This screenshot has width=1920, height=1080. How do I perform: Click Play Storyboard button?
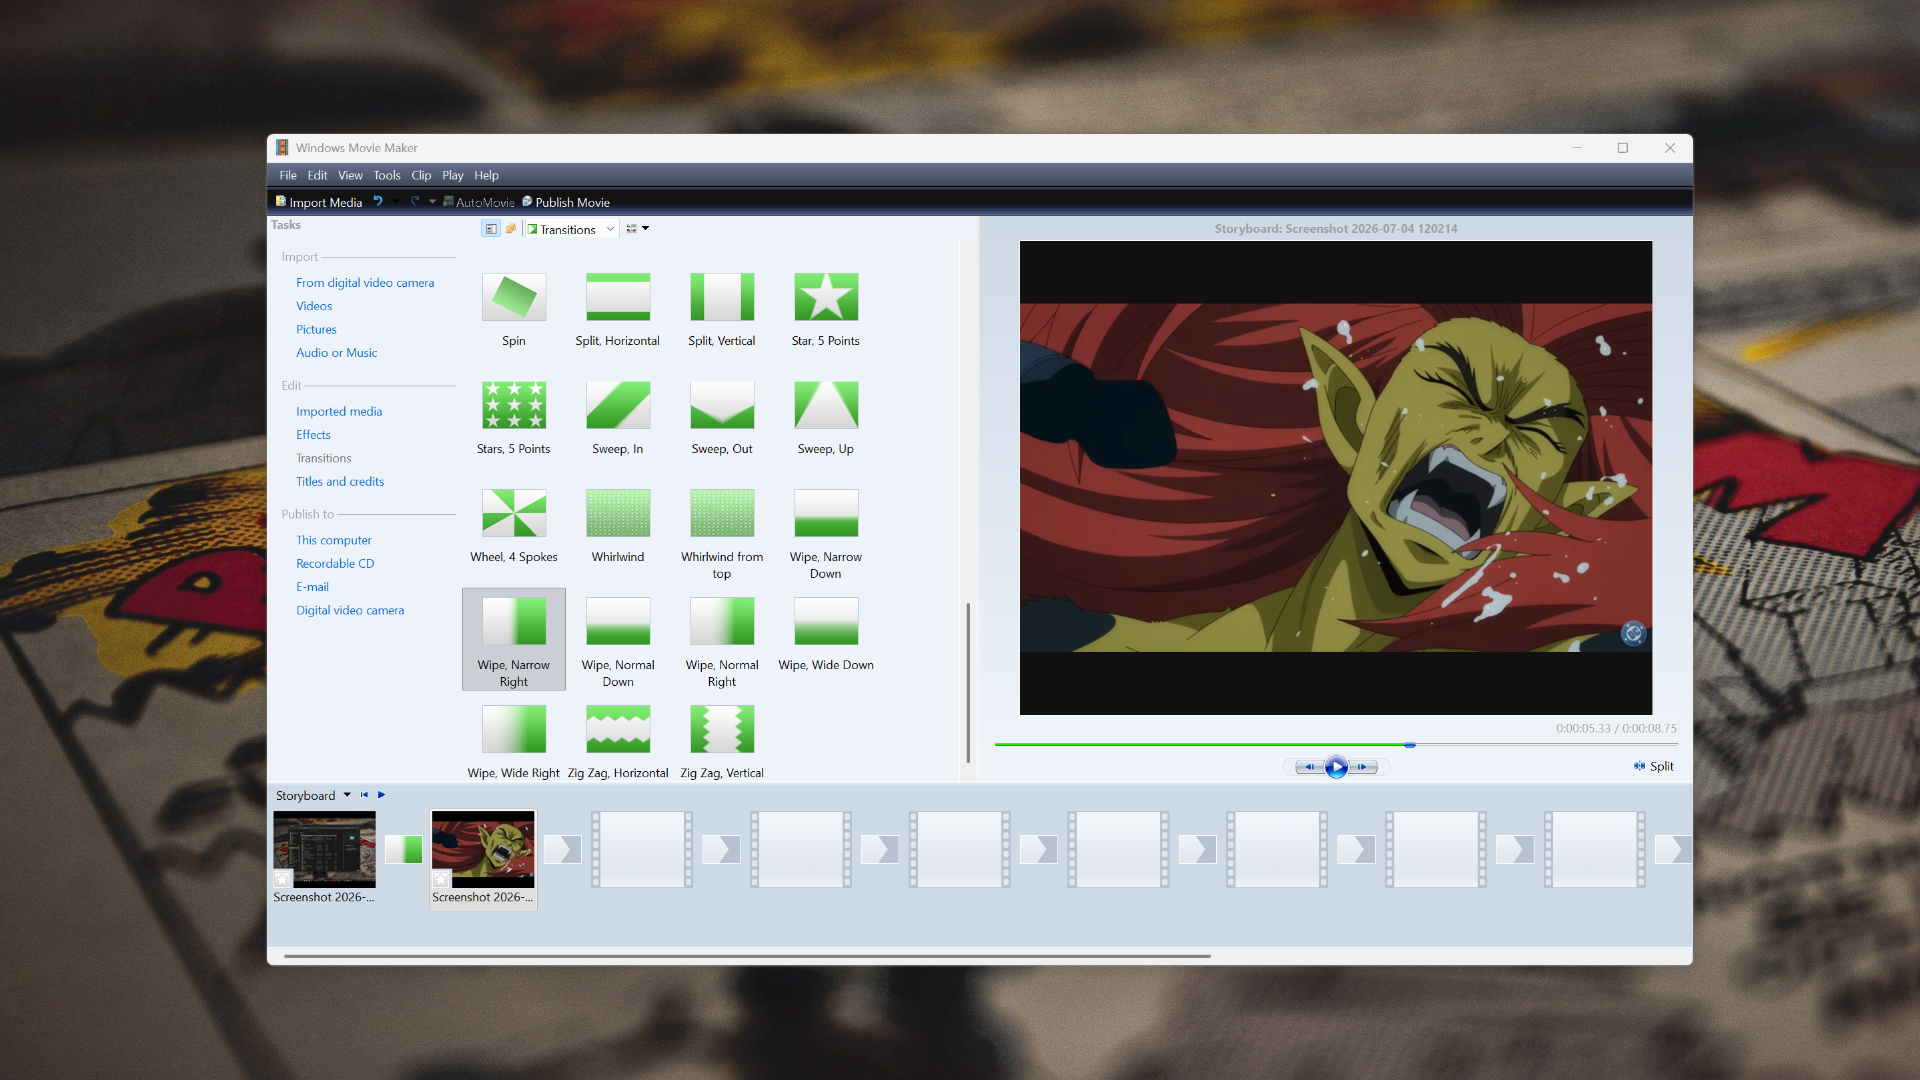[x=381, y=795]
